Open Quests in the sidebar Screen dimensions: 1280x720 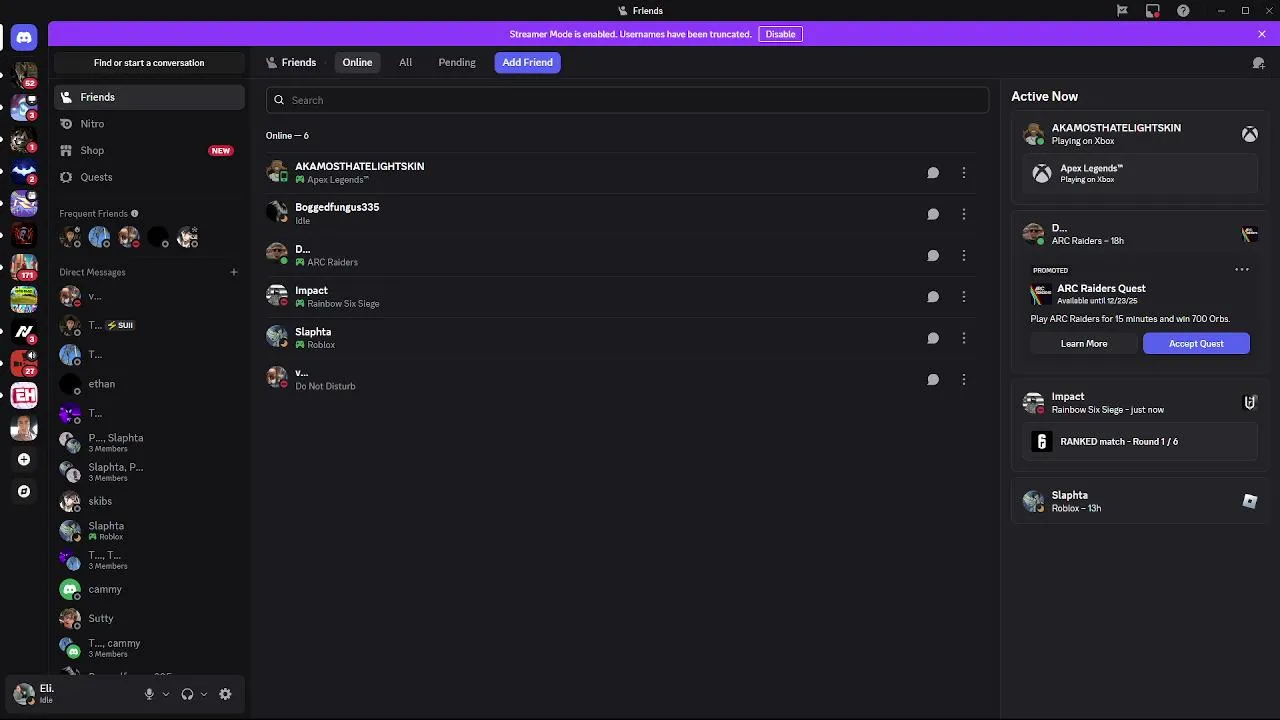point(149,177)
